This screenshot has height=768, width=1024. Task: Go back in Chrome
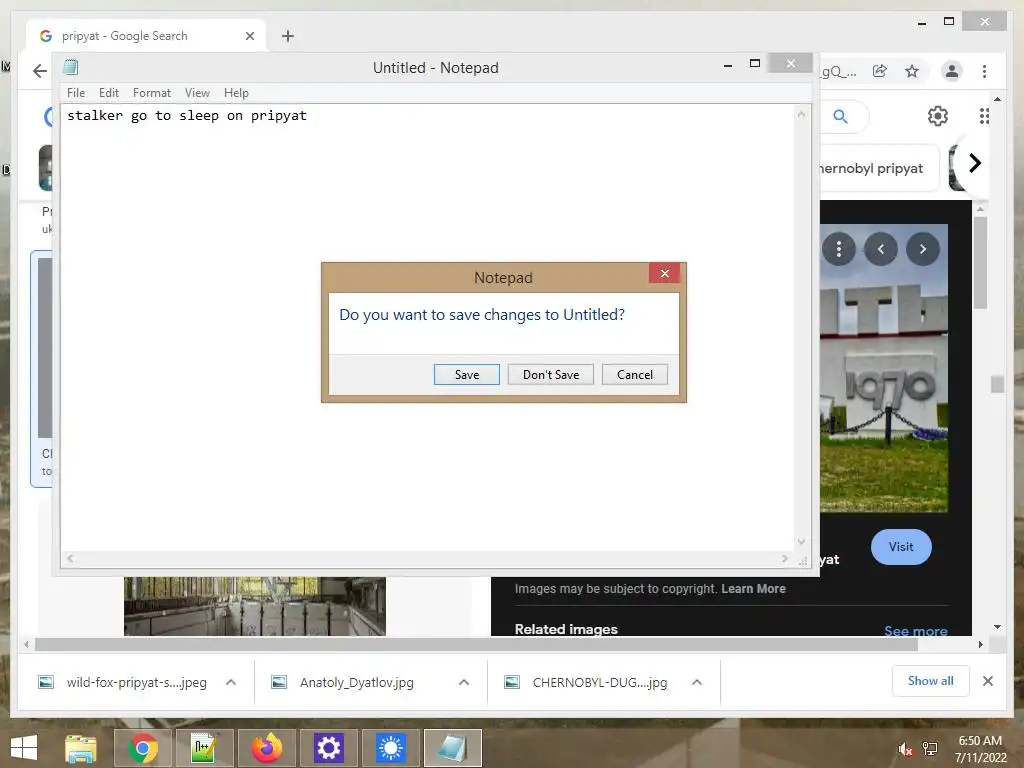(x=40, y=71)
